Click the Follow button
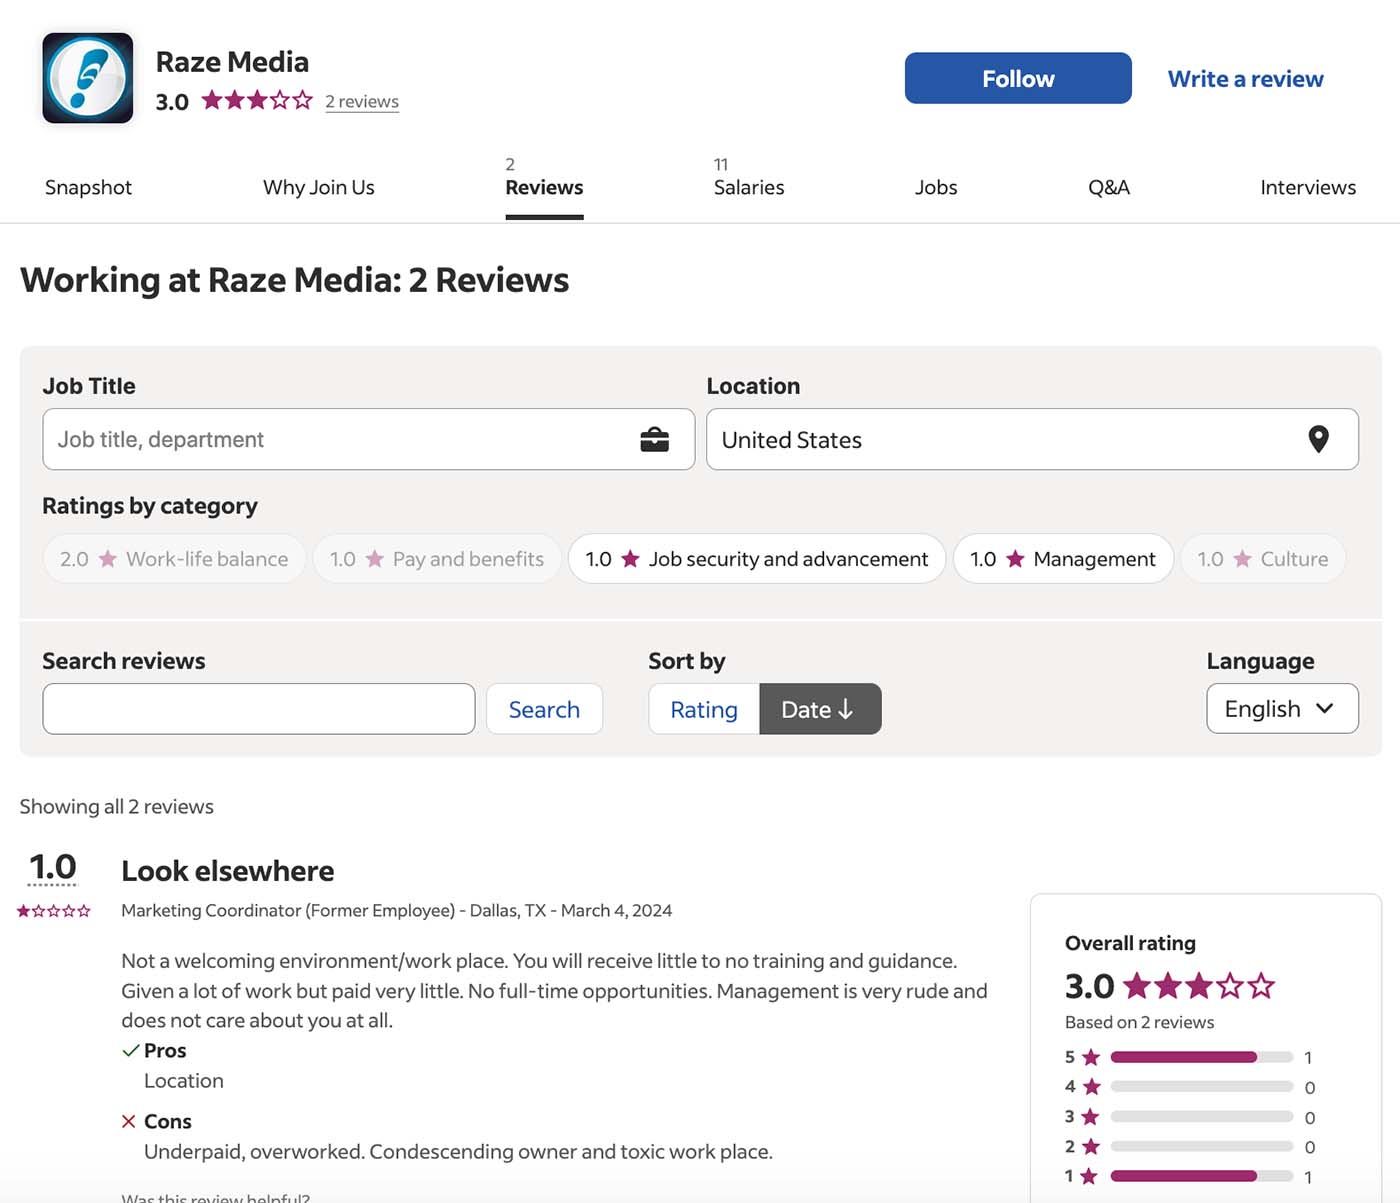1400x1203 pixels. pyautogui.click(x=1018, y=78)
